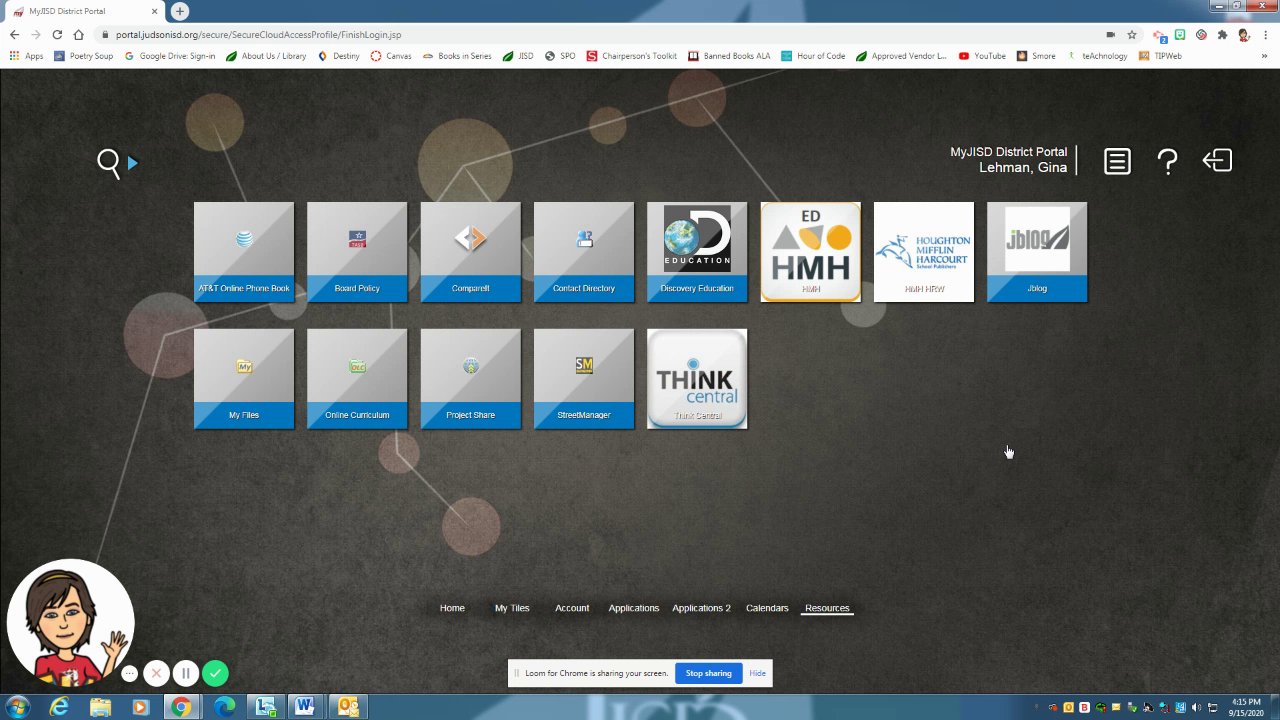Open the YouTube bookmark
The width and height of the screenshot is (1280, 720).
coord(982,56)
